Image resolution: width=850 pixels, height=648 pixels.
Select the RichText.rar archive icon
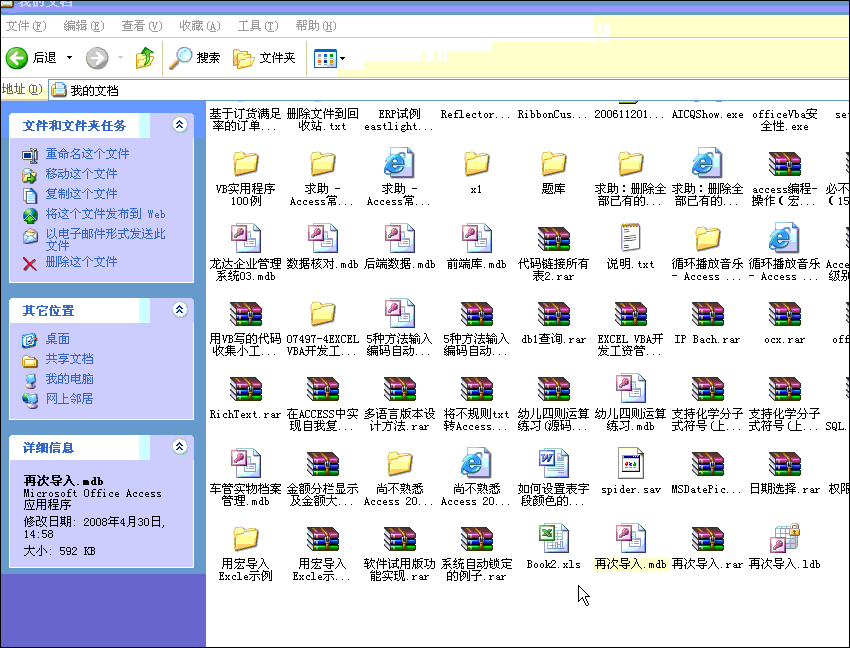point(246,388)
